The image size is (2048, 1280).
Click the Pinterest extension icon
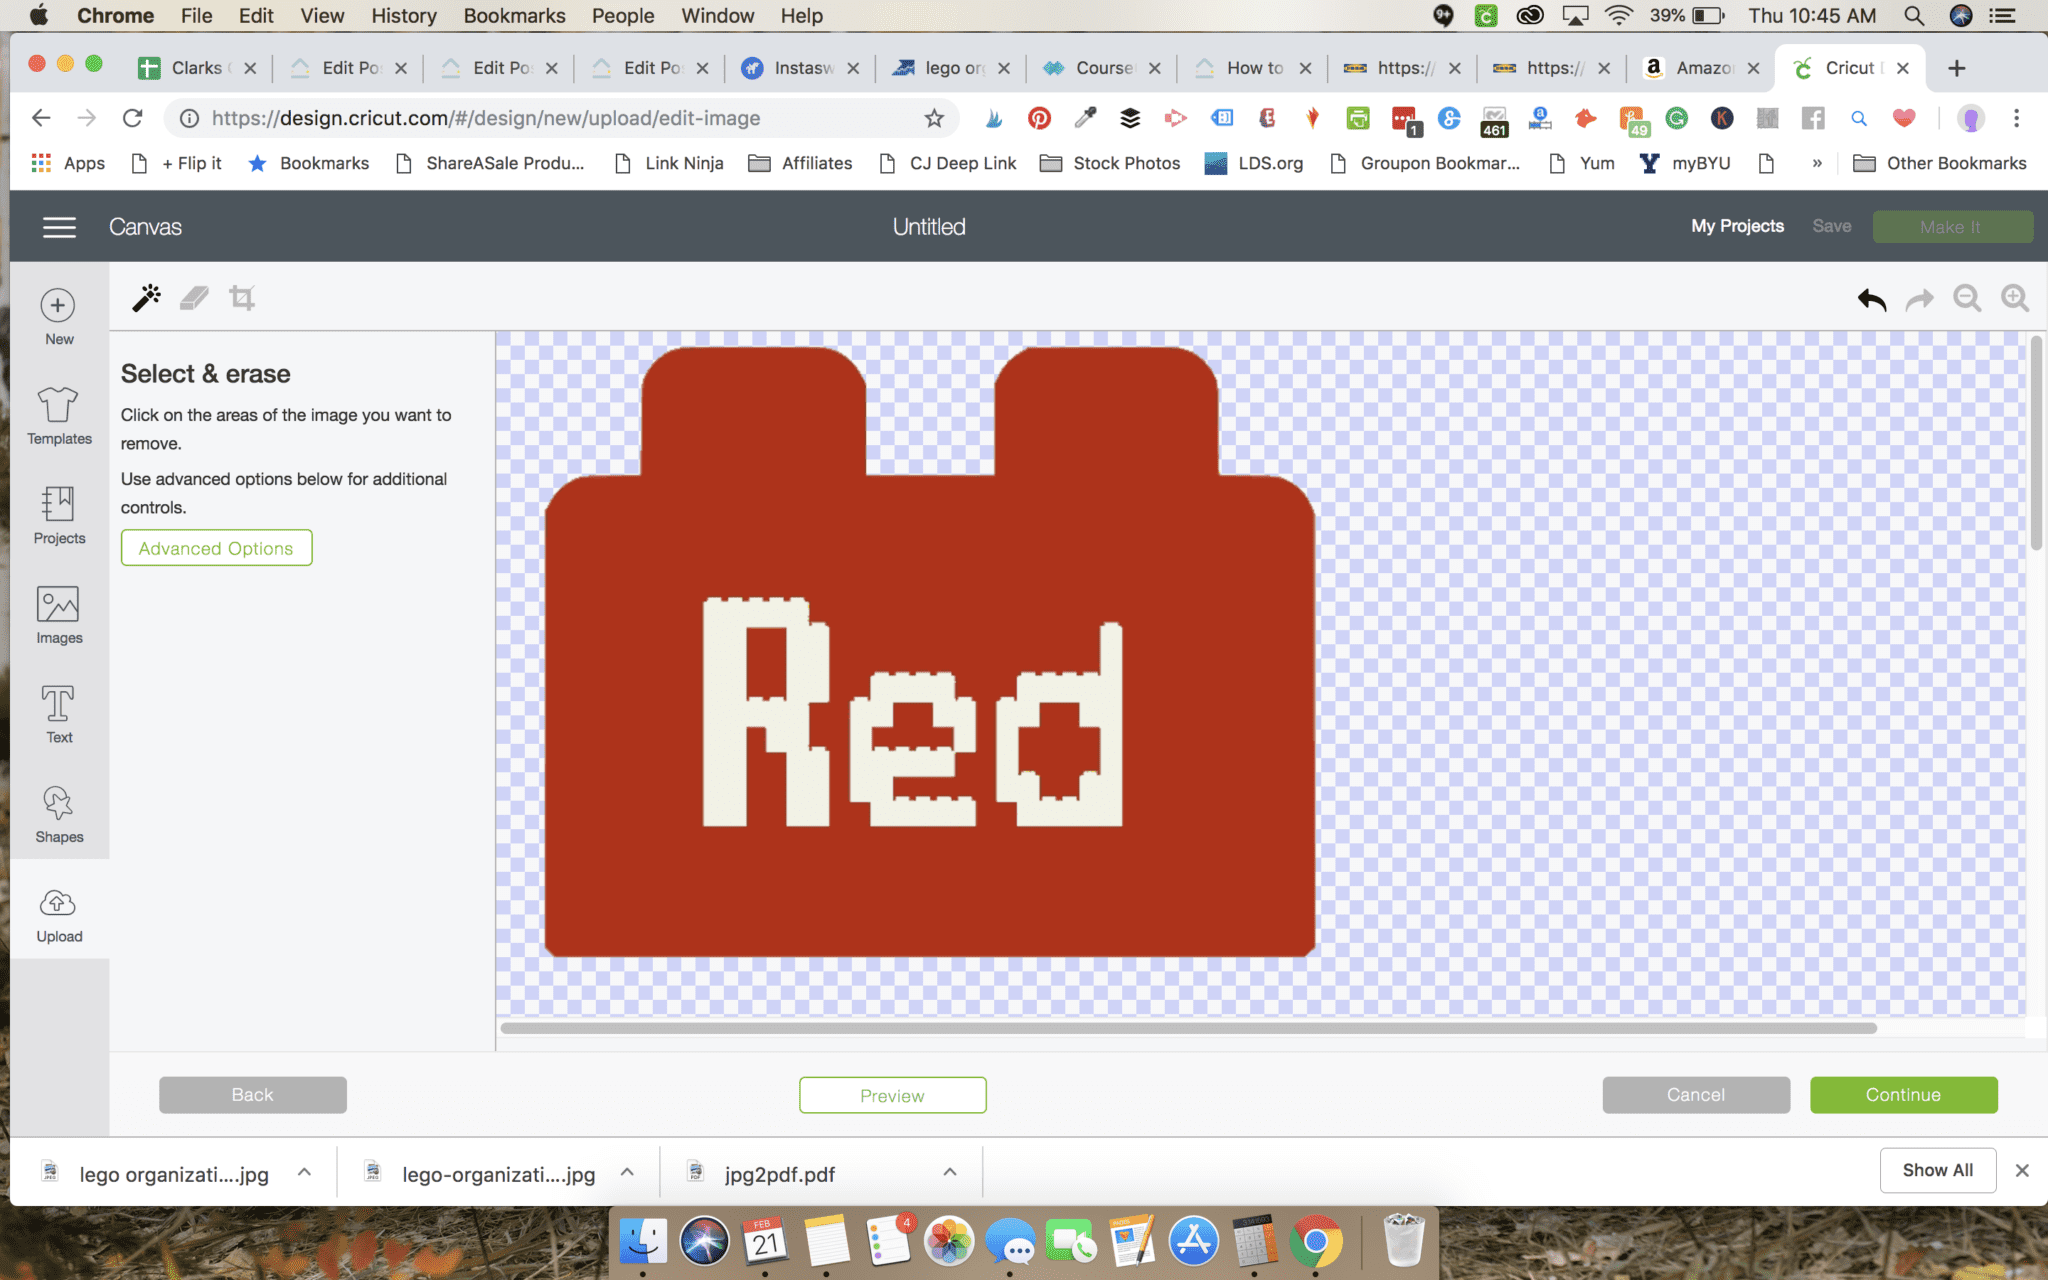1039,118
